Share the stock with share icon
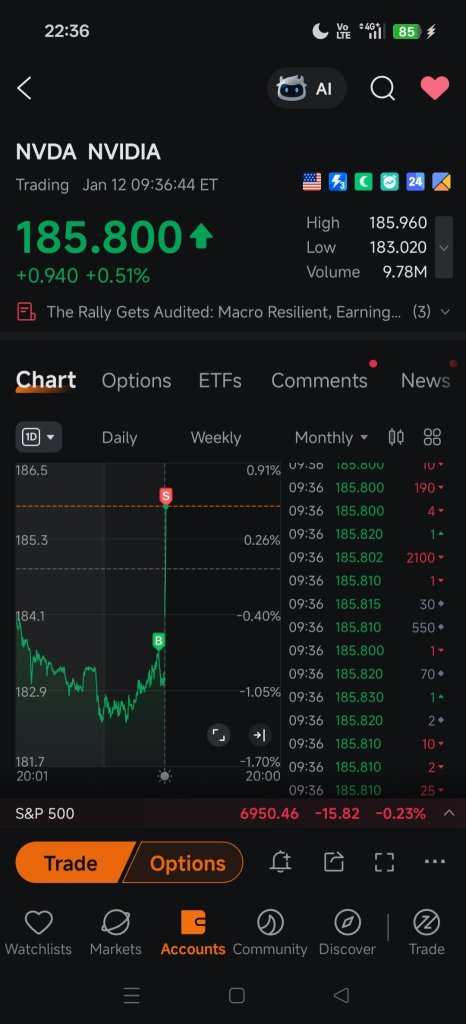The width and height of the screenshot is (466, 1024). (334, 862)
